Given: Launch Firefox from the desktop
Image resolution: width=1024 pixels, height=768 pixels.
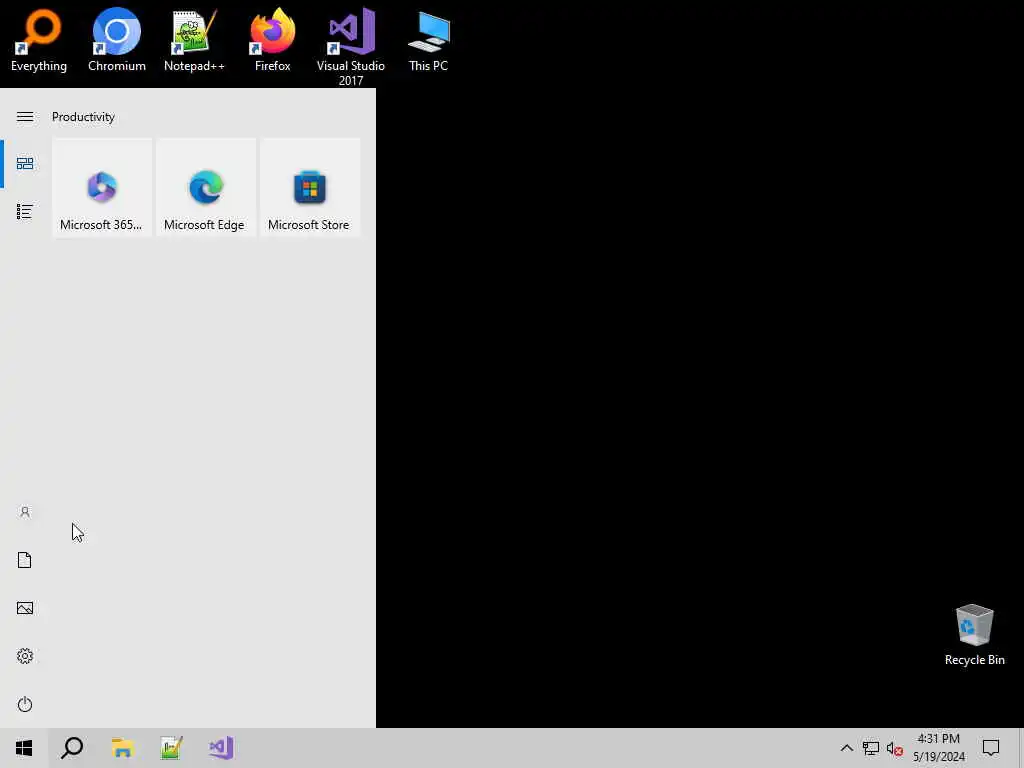Looking at the screenshot, I should [x=272, y=40].
